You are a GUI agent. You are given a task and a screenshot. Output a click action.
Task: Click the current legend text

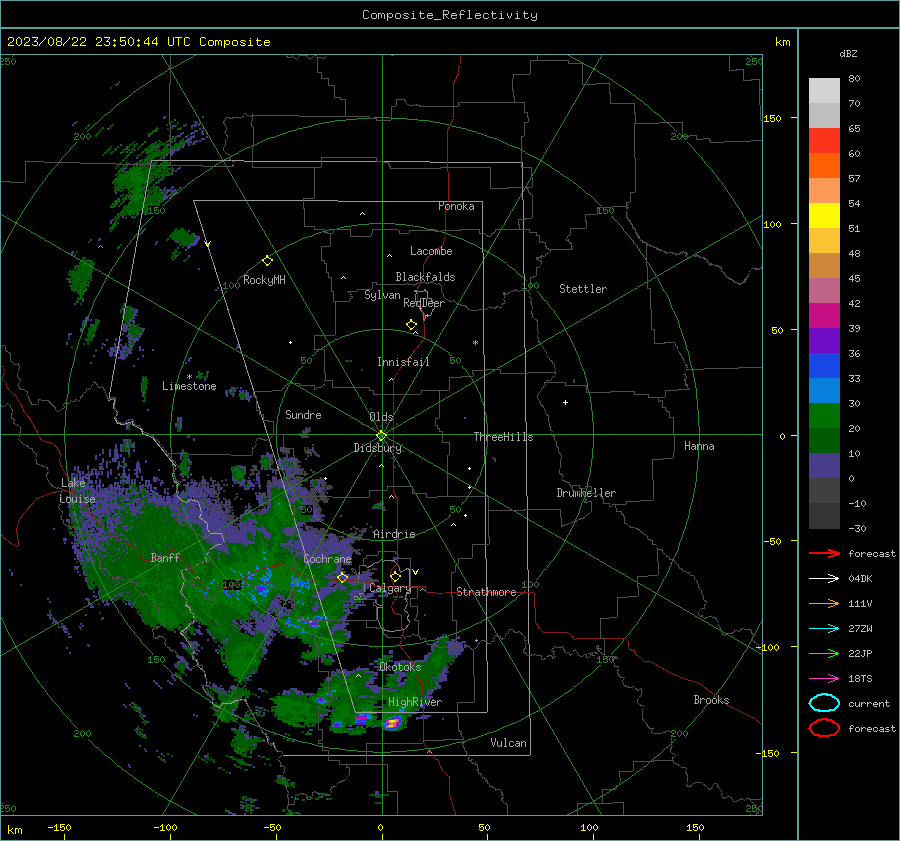pyautogui.click(x=869, y=704)
